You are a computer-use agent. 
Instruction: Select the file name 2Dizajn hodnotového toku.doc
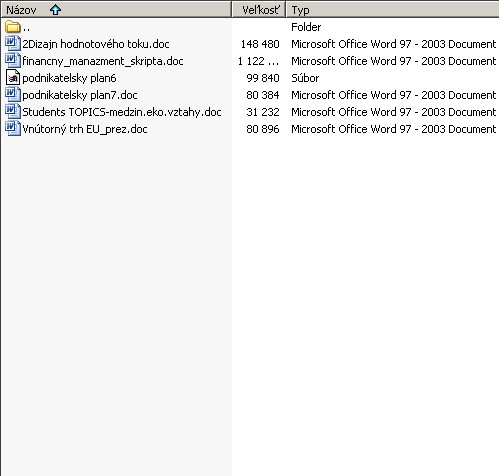96,44
